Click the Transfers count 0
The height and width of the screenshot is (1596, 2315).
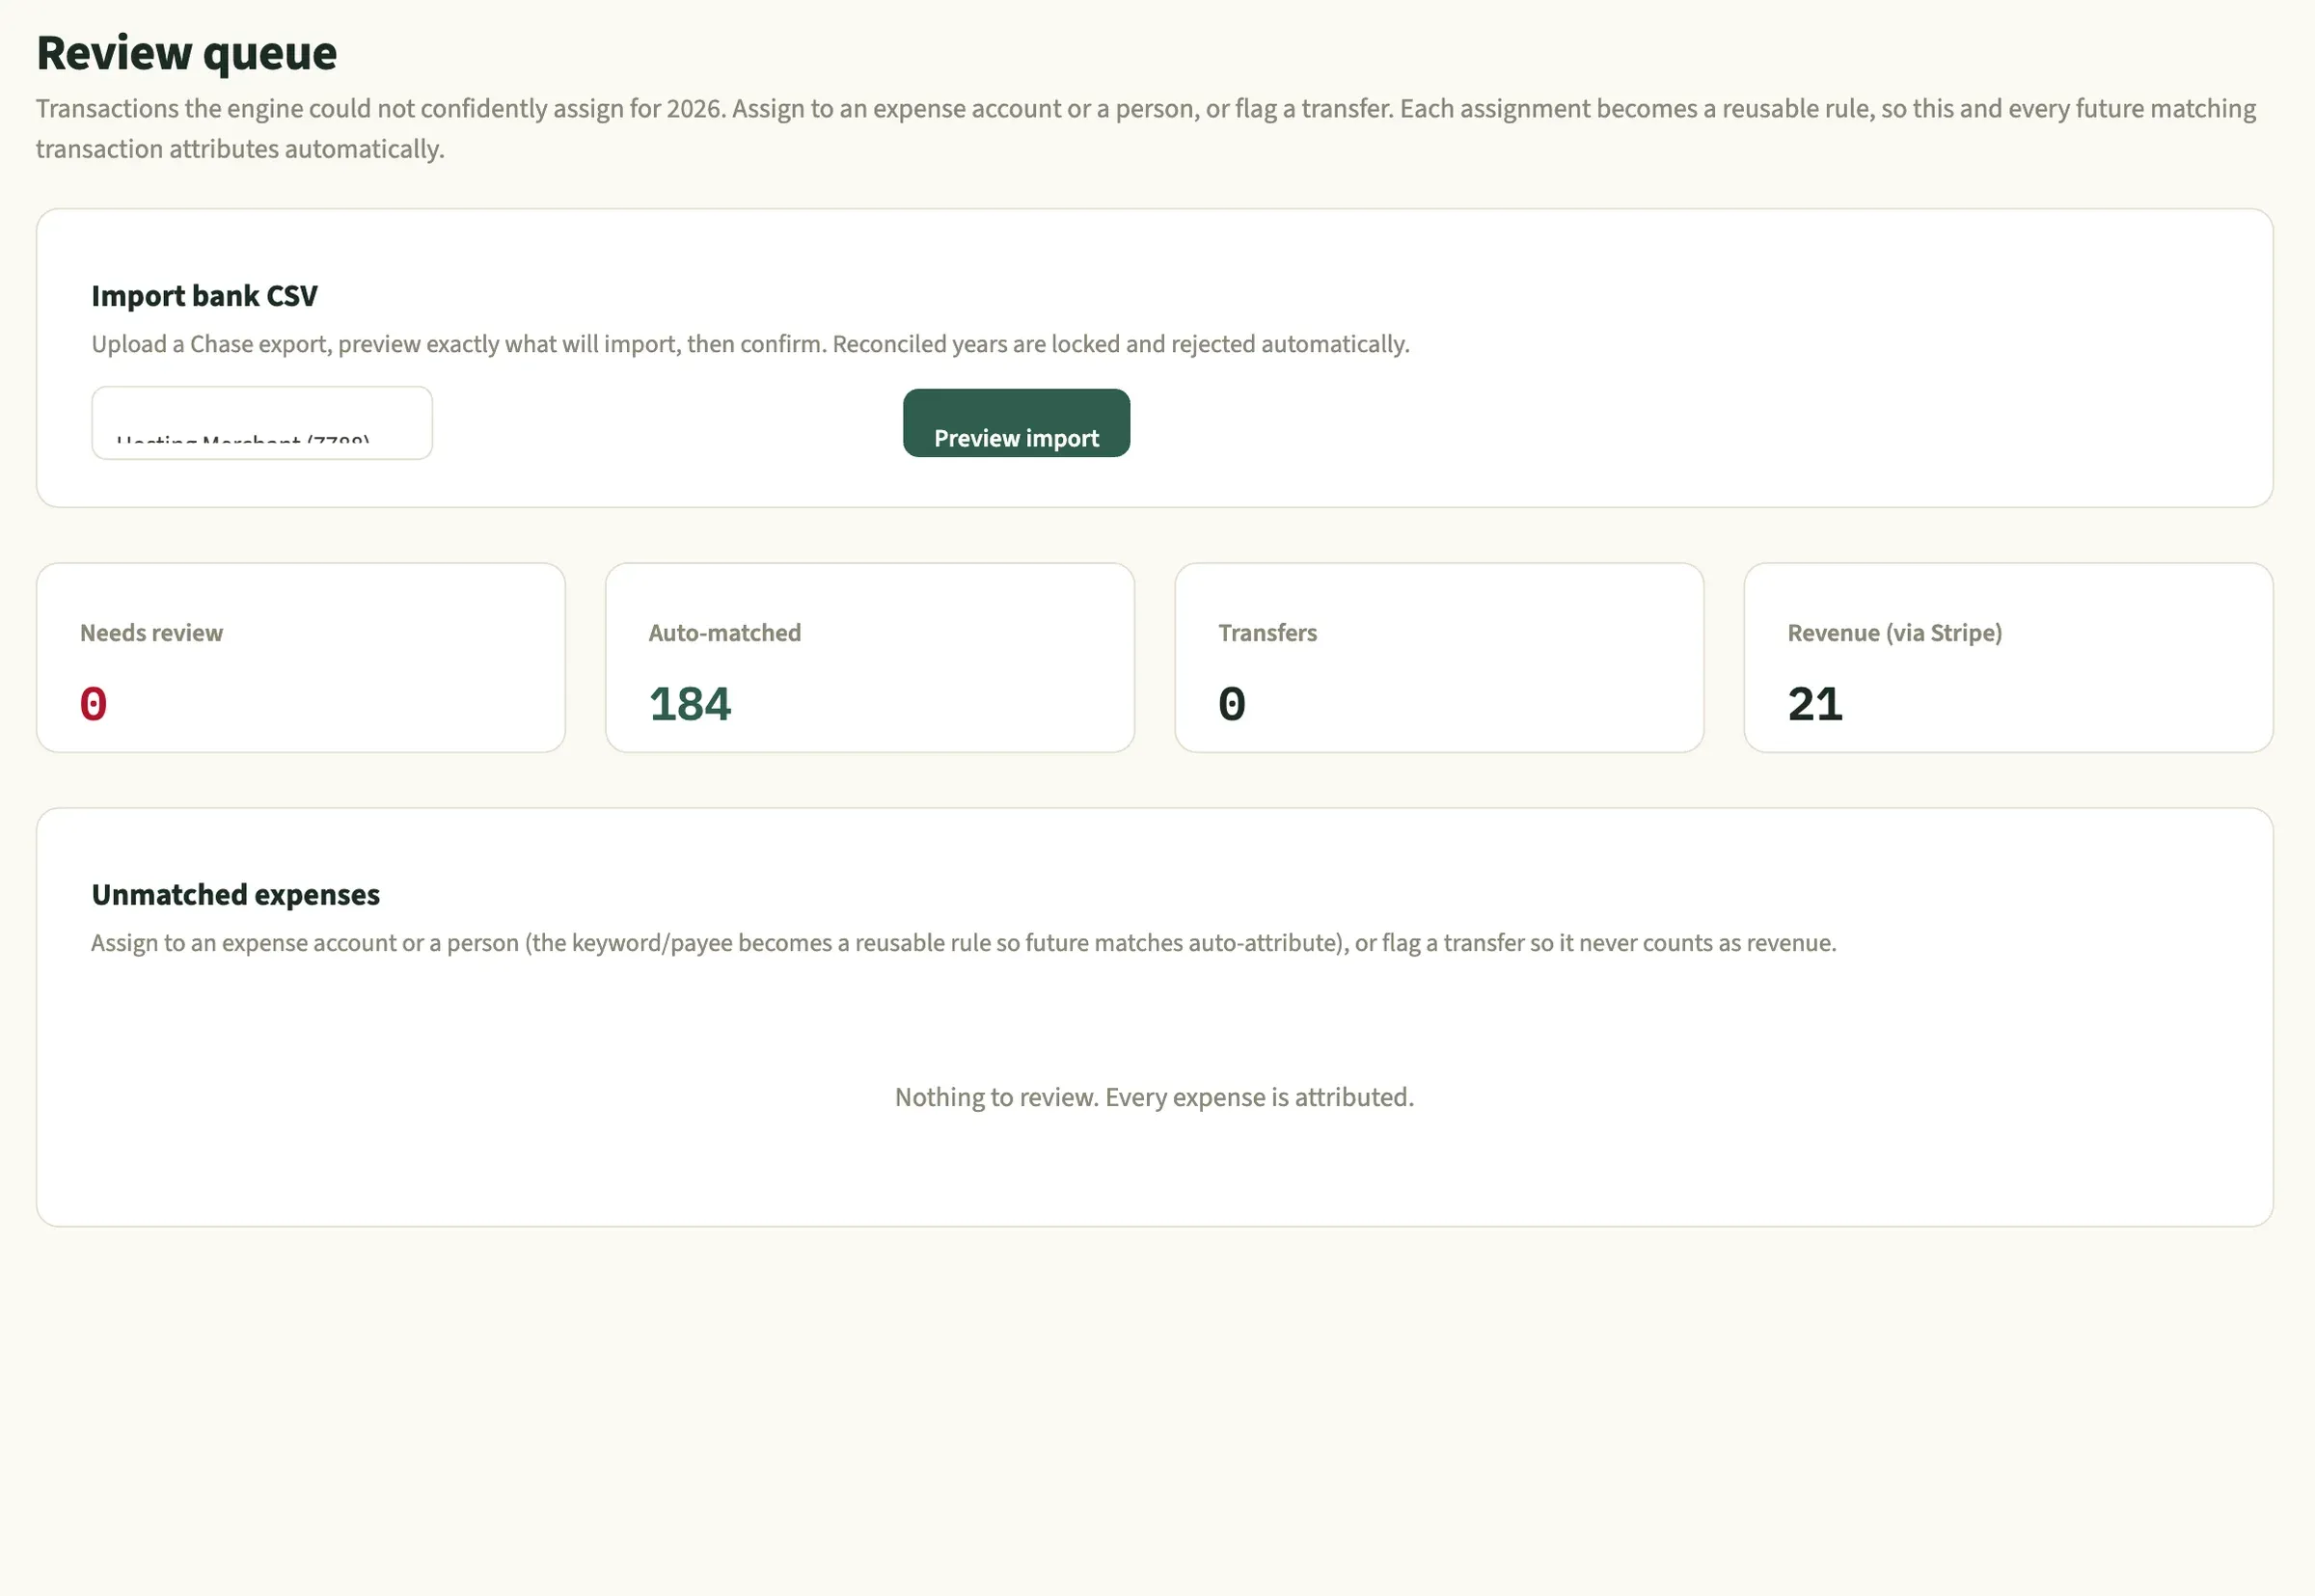coord(1232,704)
